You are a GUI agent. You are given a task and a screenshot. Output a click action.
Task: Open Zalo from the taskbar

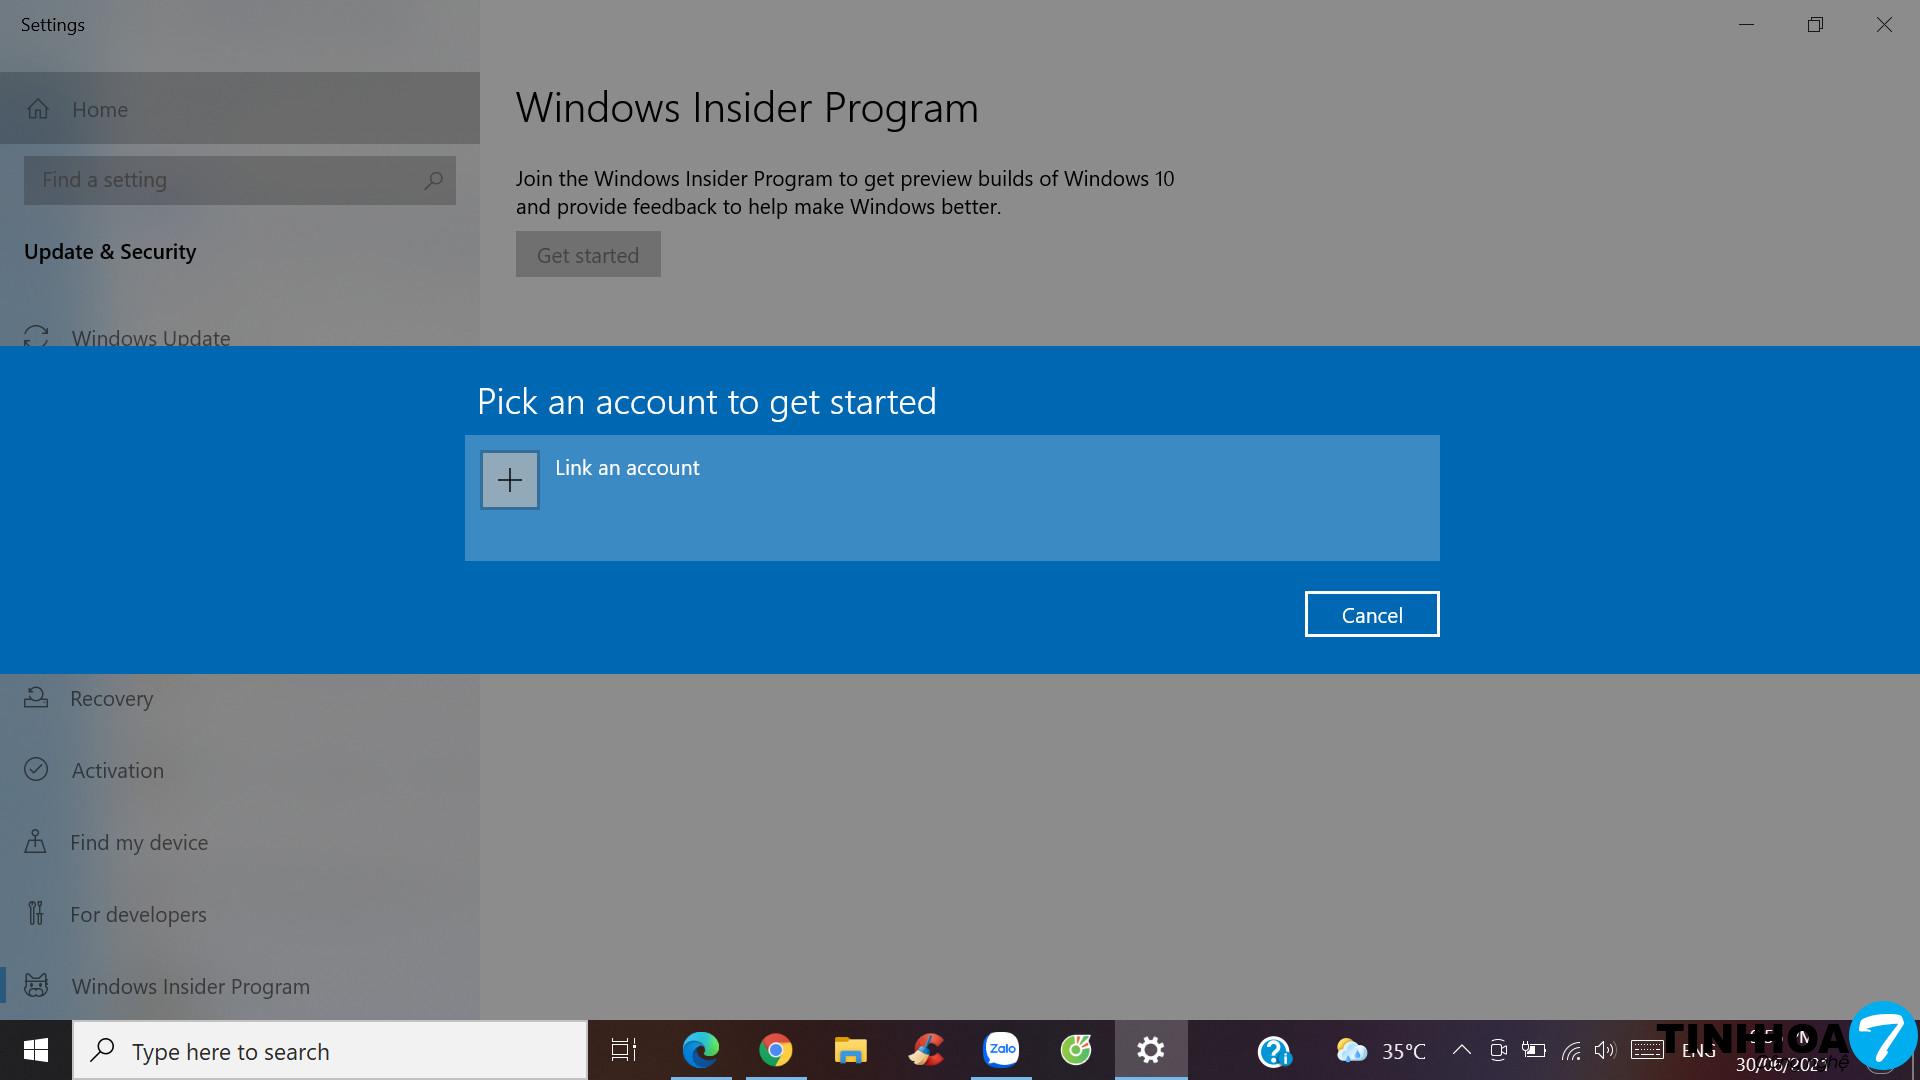click(1001, 1050)
